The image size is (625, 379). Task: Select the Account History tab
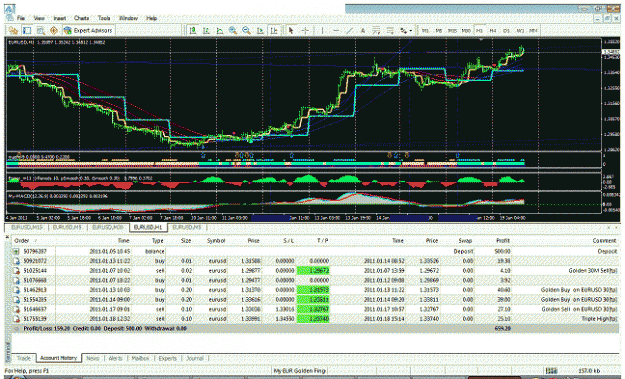point(59,358)
